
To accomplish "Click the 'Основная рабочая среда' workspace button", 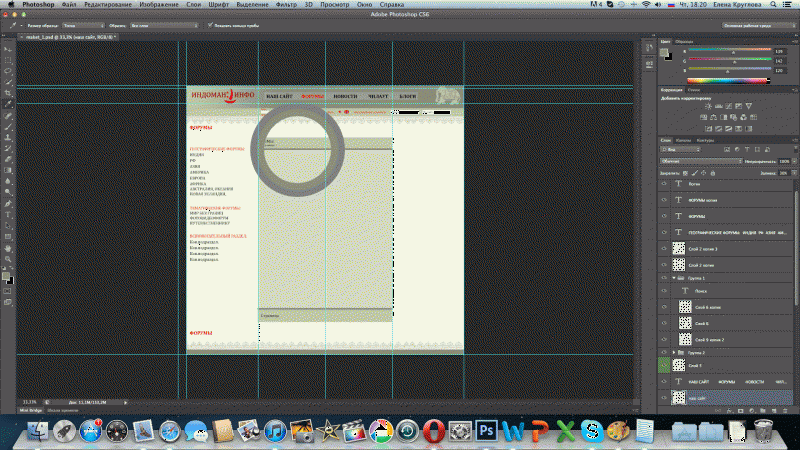I will (756, 25).
